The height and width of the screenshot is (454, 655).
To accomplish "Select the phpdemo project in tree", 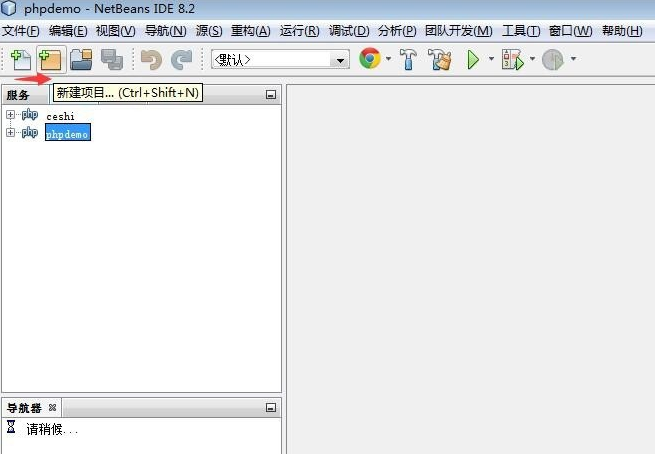I will 68,132.
